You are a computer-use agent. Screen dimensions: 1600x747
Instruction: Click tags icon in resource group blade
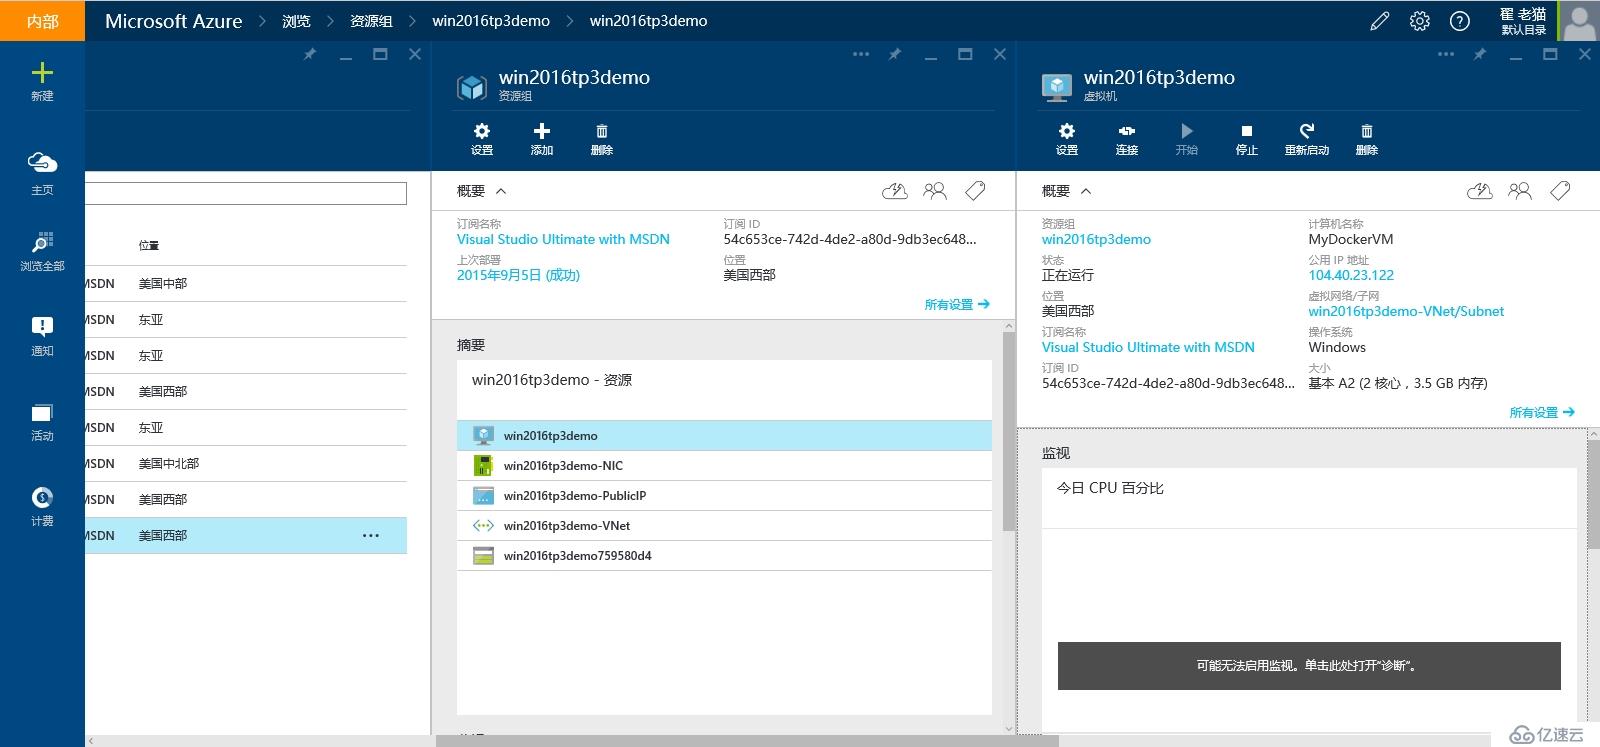point(975,191)
